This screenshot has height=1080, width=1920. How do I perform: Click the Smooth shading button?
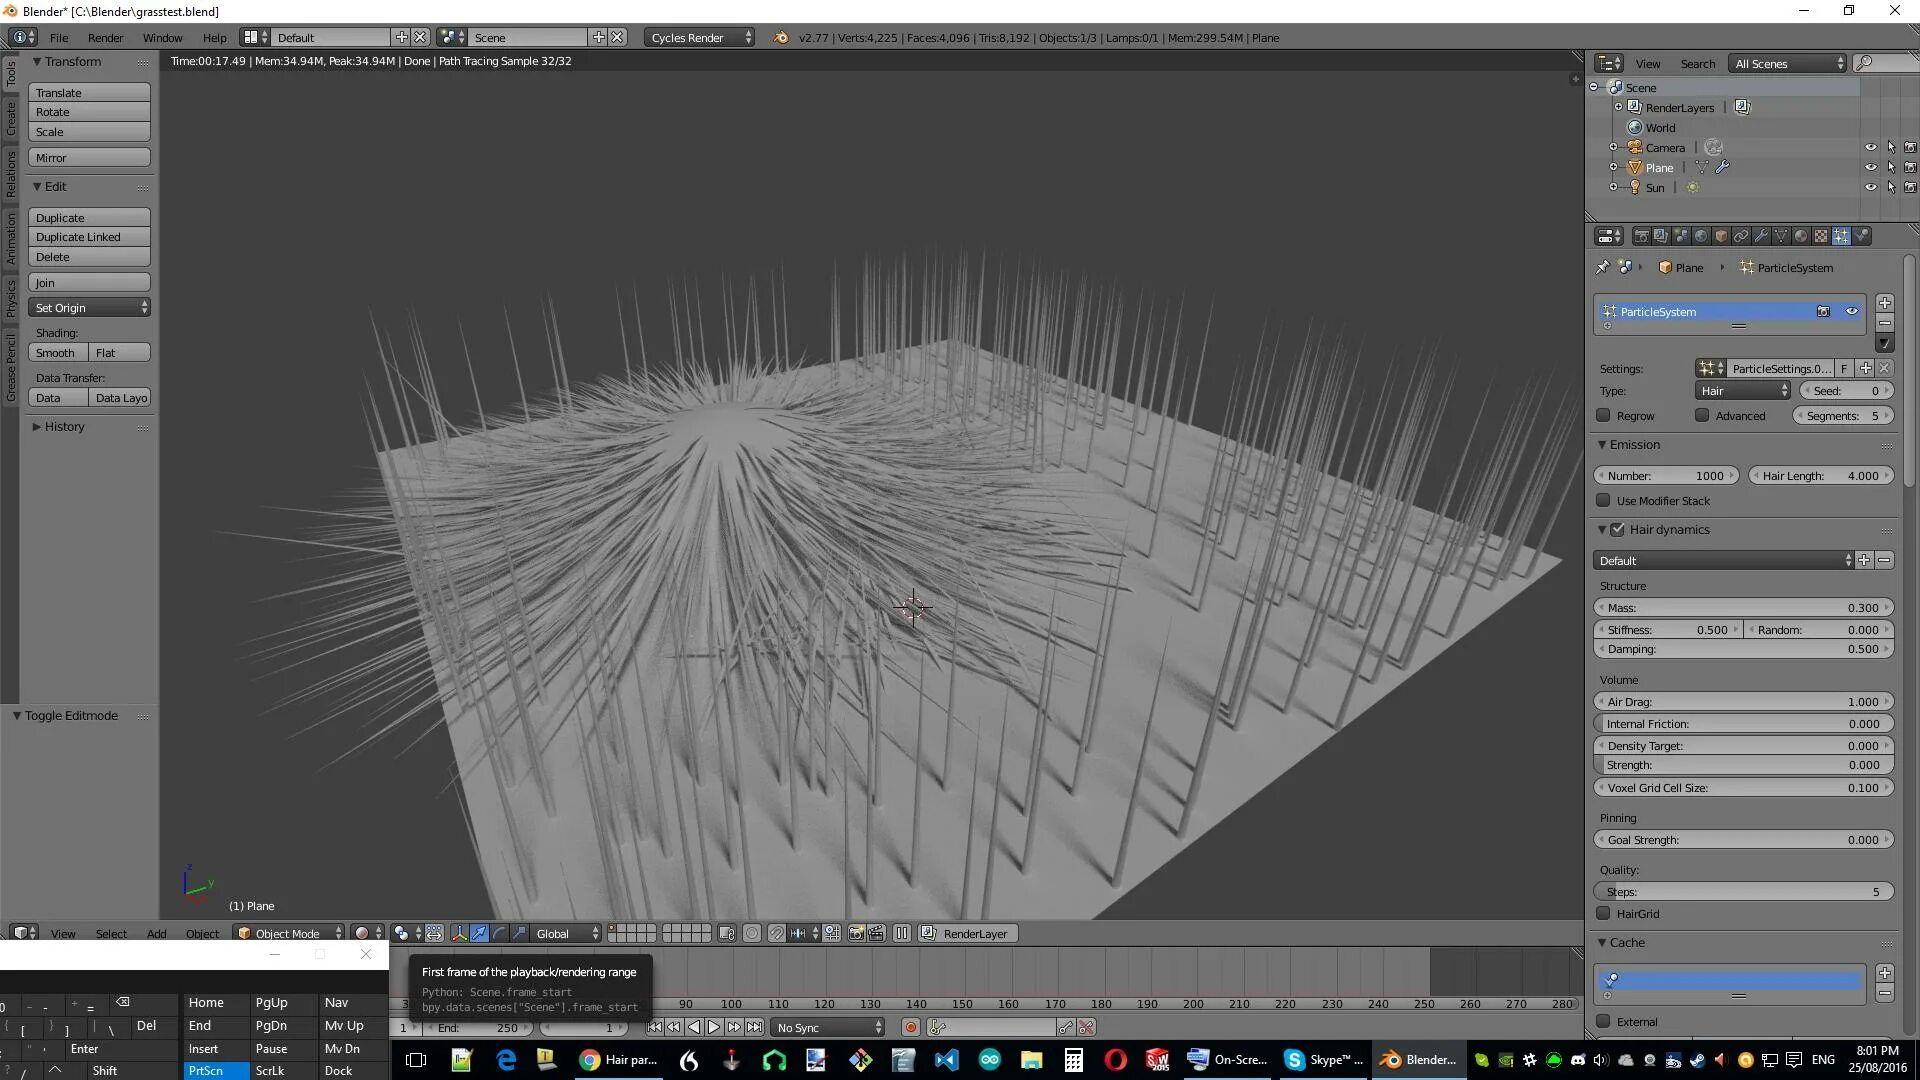tap(59, 352)
